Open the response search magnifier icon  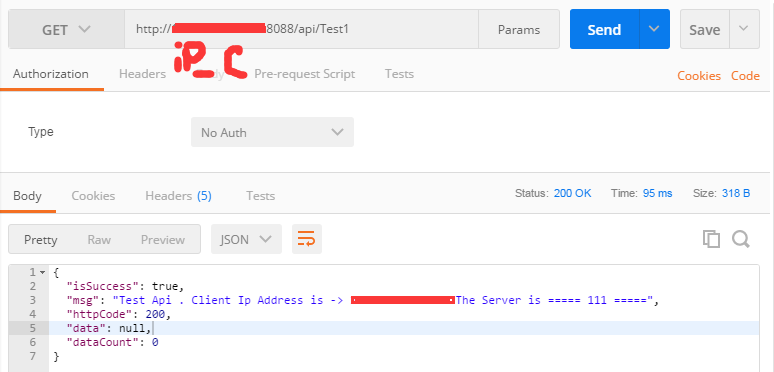pyautogui.click(x=741, y=239)
